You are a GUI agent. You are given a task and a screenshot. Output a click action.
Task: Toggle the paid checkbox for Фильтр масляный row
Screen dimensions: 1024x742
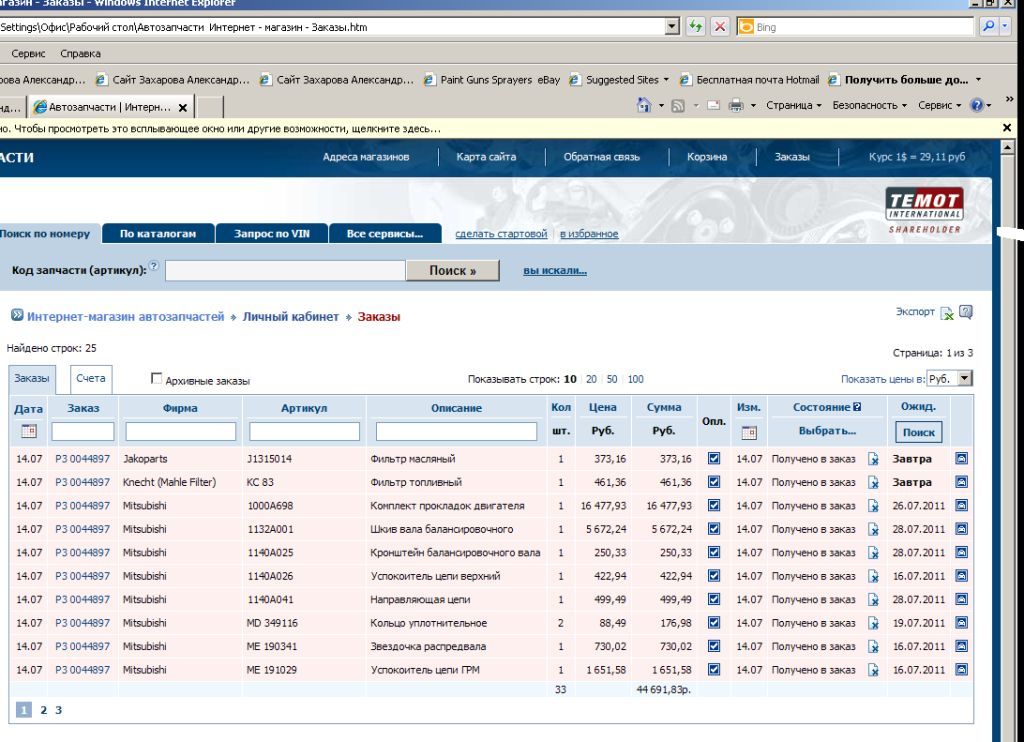(x=714, y=459)
